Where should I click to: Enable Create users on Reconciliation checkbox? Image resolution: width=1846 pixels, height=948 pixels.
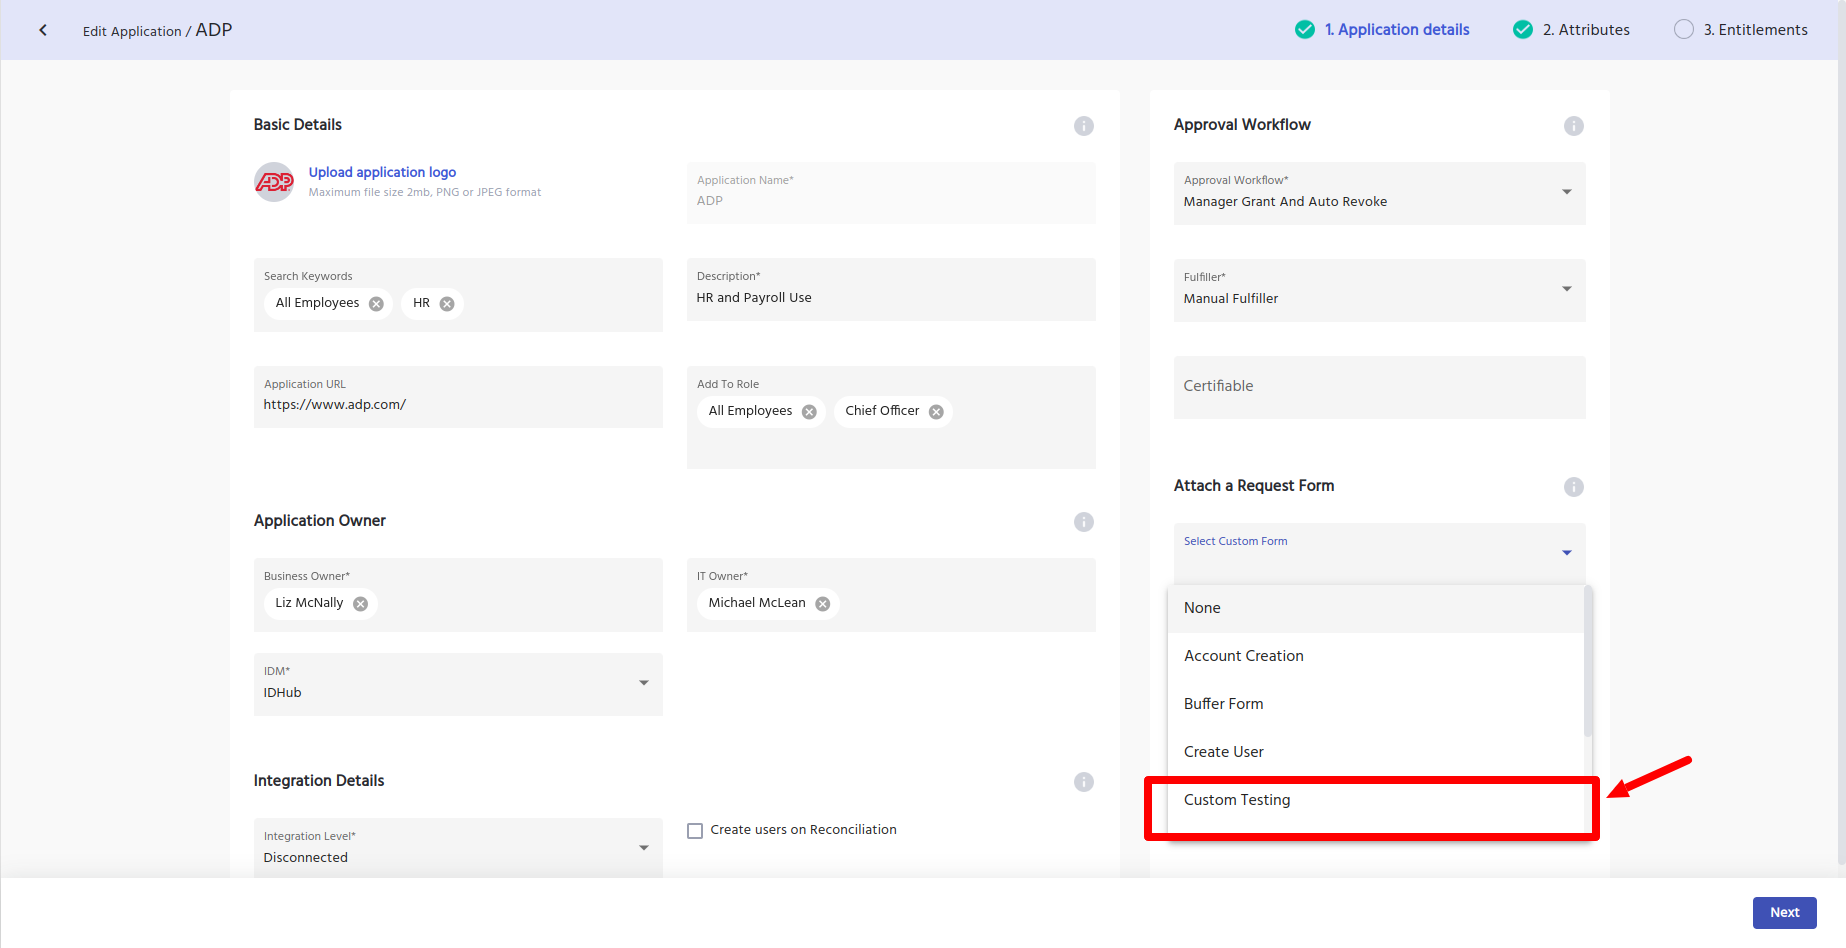(695, 831)
